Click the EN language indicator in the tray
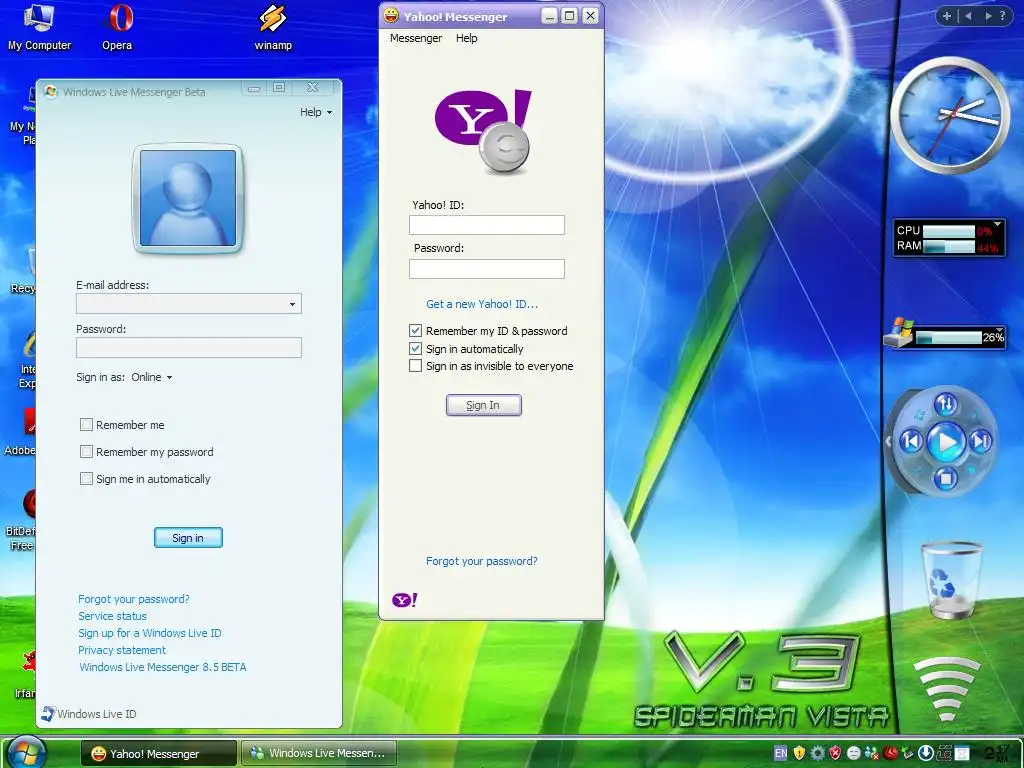The image size is (1024, 768). (780, 754)
